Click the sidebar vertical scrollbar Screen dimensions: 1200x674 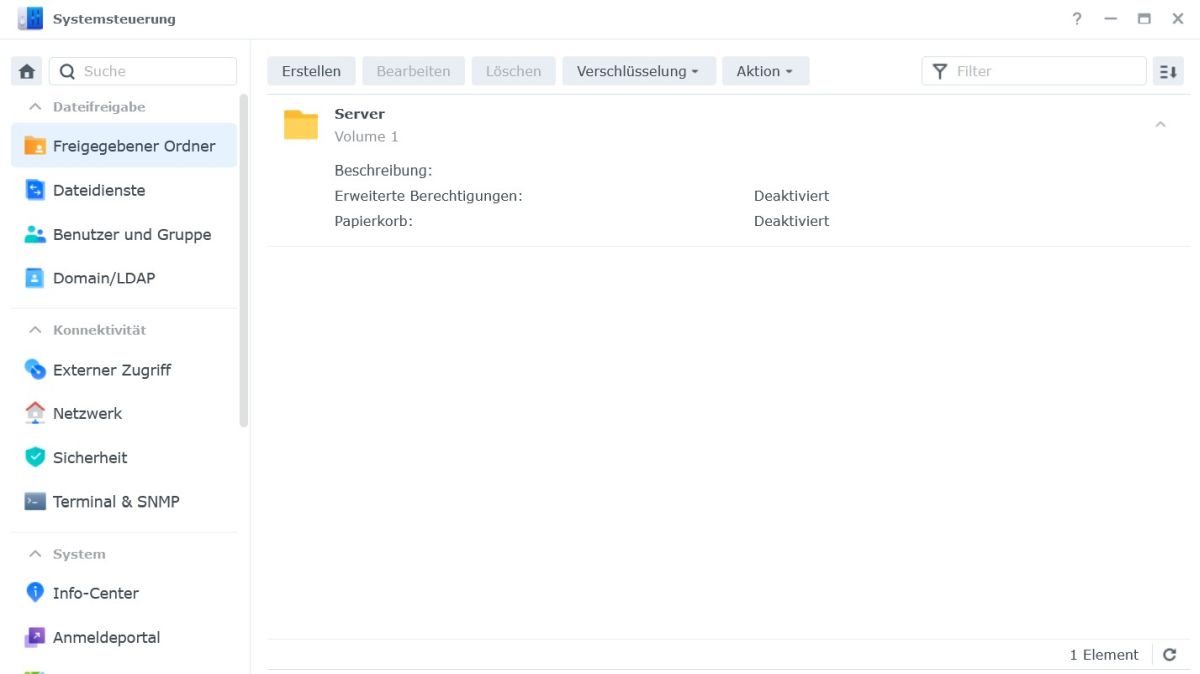pyautogui.click(x=243, y=261)
